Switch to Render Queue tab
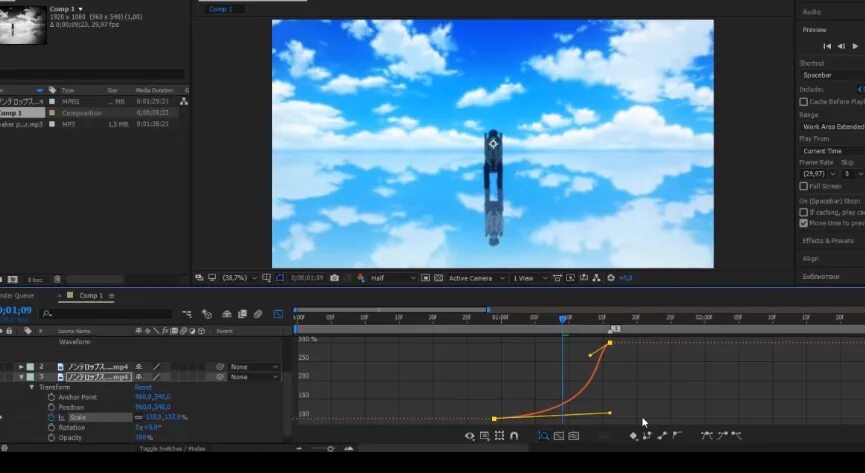 tap(17, 296)
